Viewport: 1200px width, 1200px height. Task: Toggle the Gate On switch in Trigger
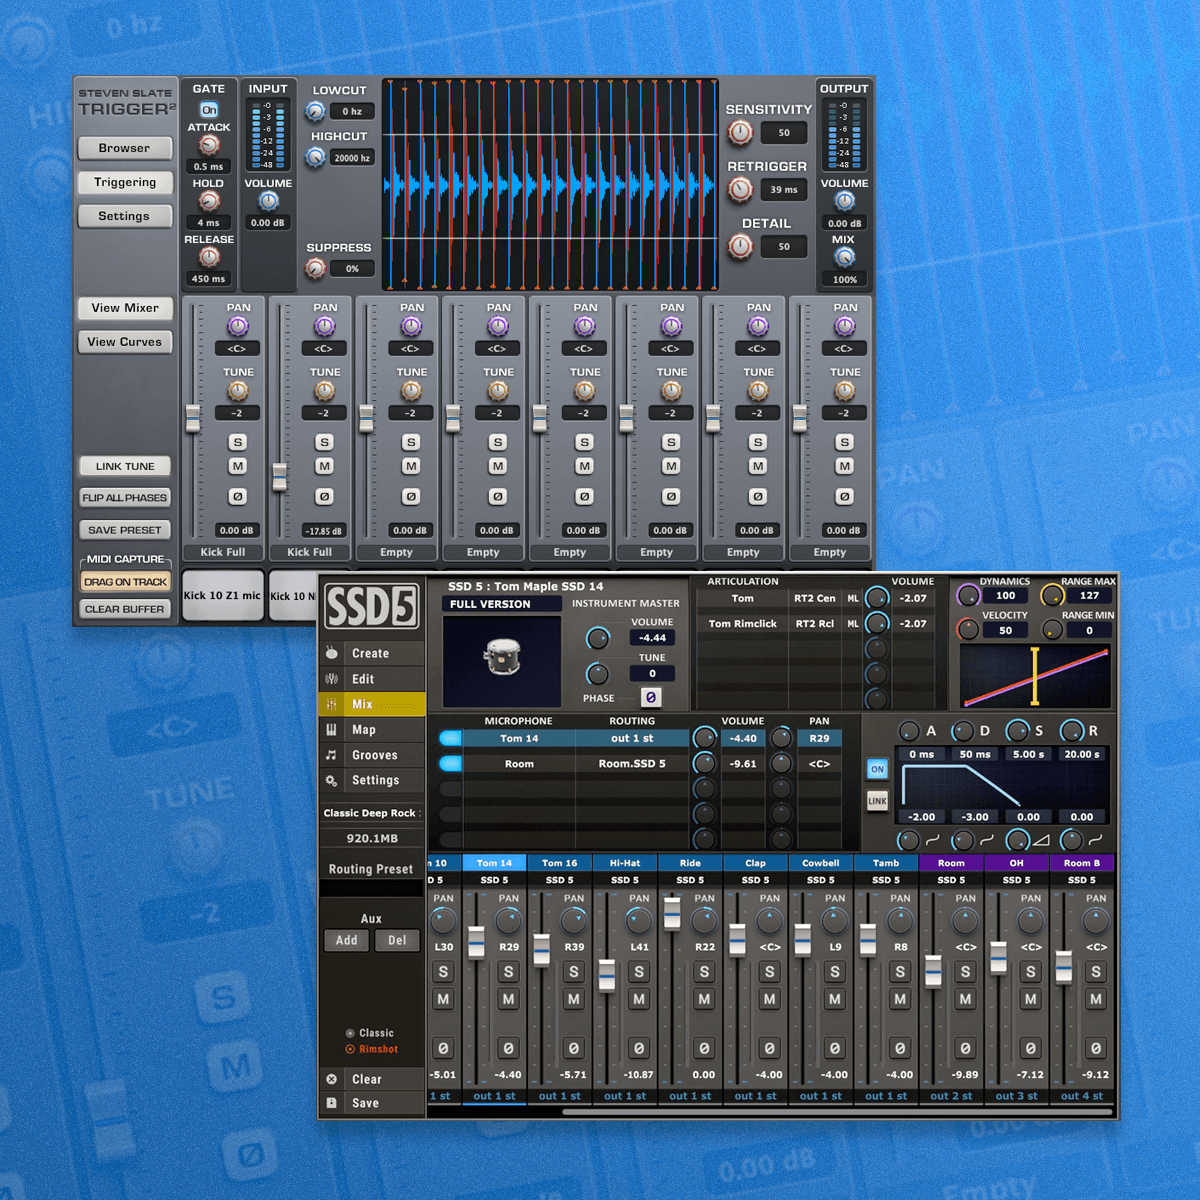209,110
